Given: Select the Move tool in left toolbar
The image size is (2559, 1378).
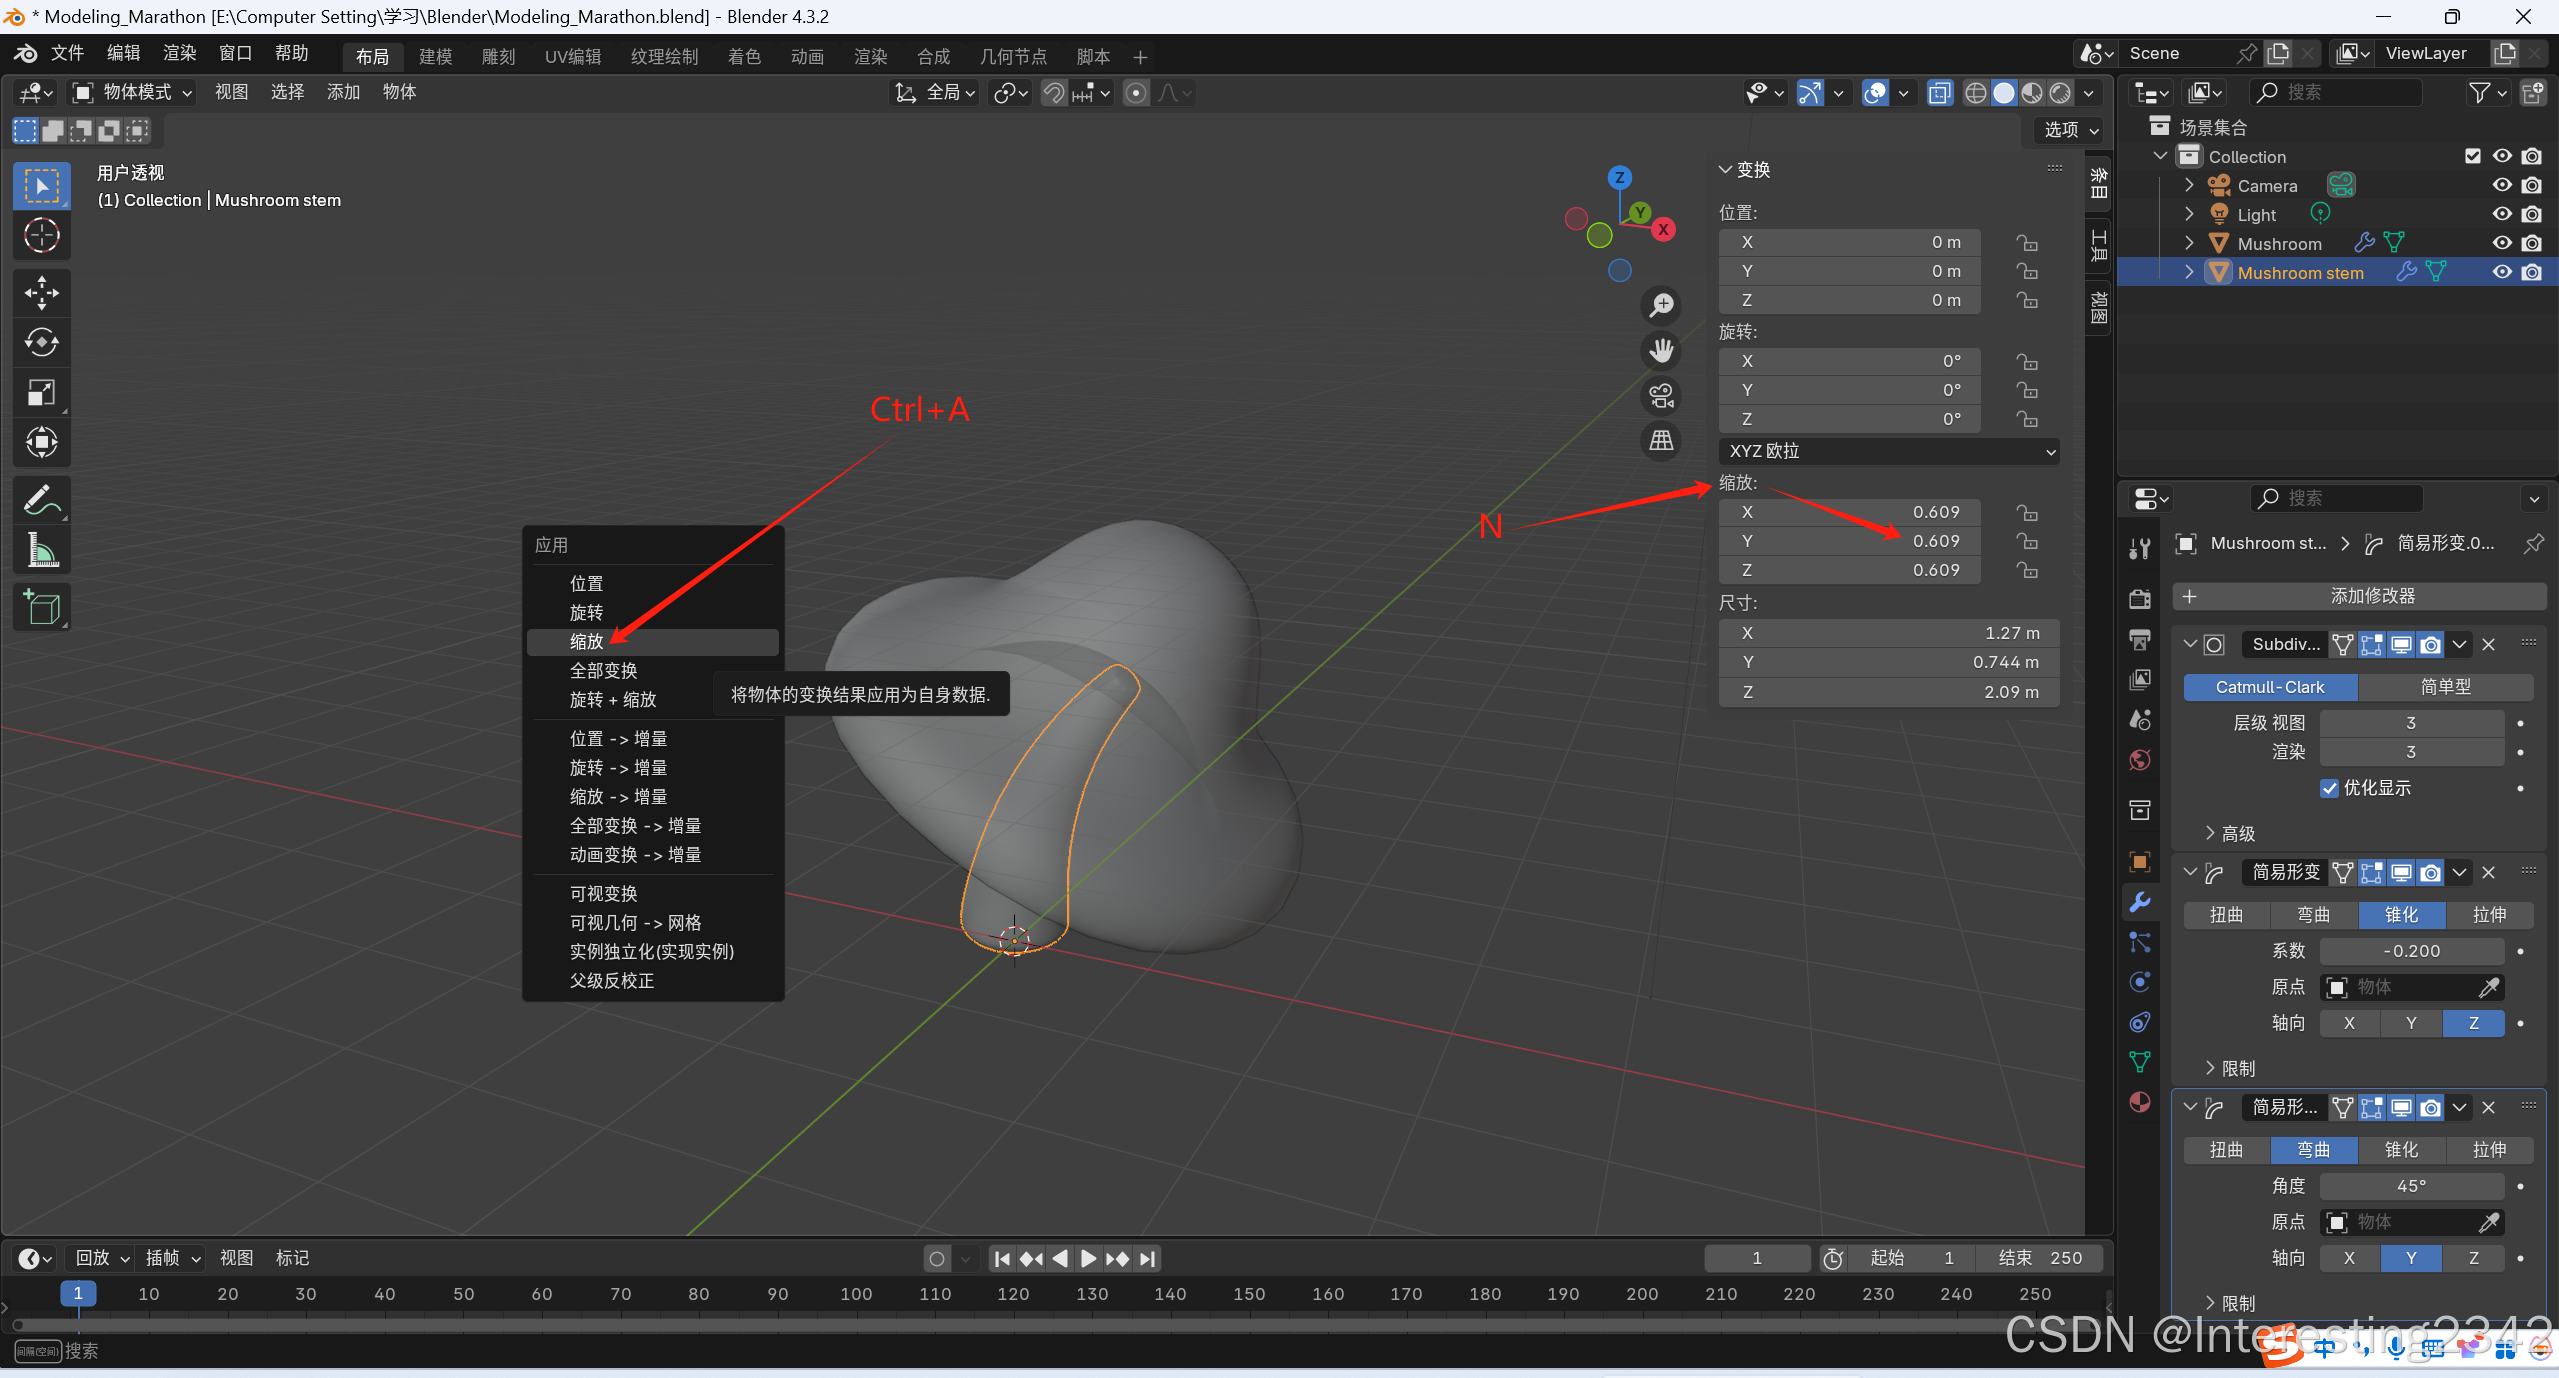Looking at the screenshot, I should click(x=41, y=293).
